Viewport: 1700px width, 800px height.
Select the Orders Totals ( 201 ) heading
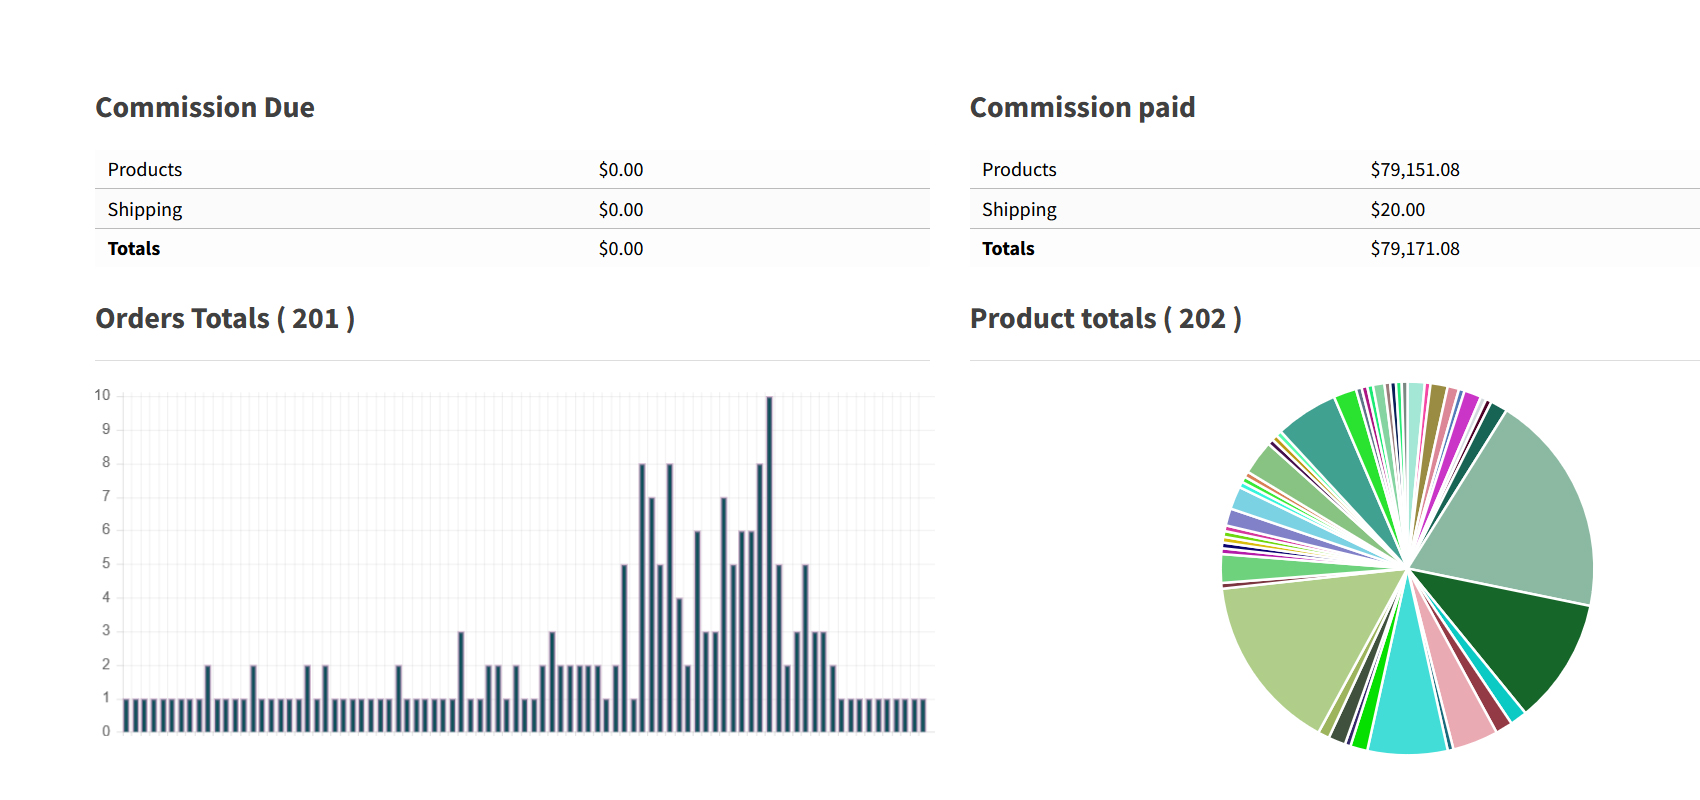pos(225,318)
